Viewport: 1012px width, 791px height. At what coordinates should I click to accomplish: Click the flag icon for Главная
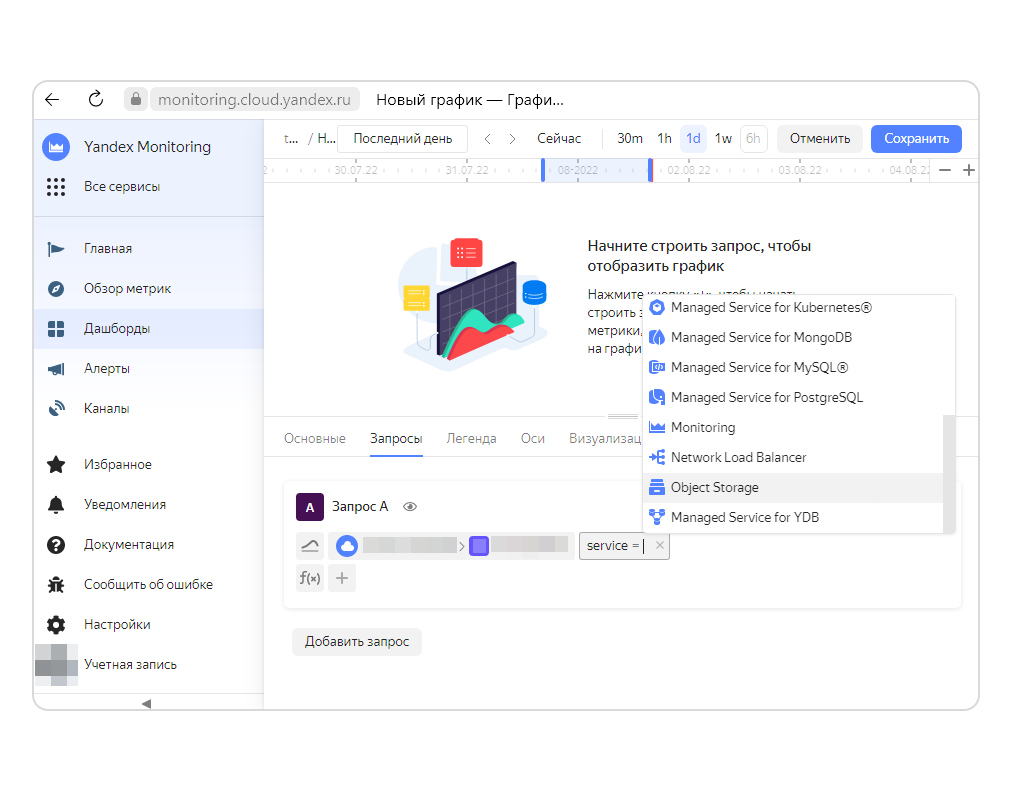click(x=56, y=249)
